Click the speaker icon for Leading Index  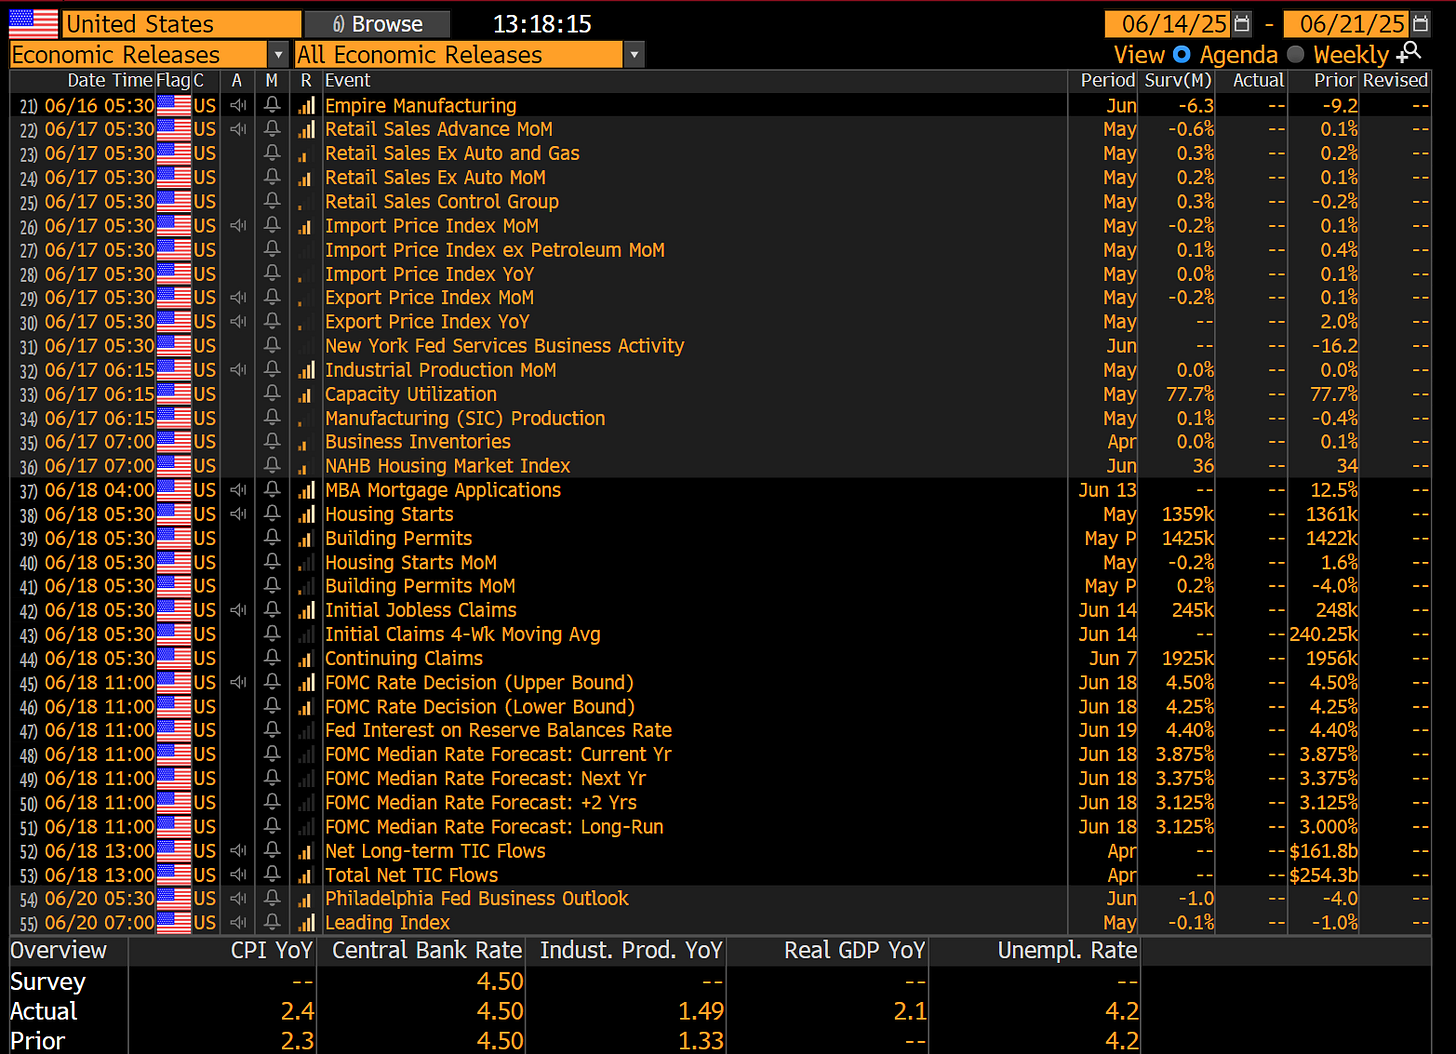pos(238,923)
